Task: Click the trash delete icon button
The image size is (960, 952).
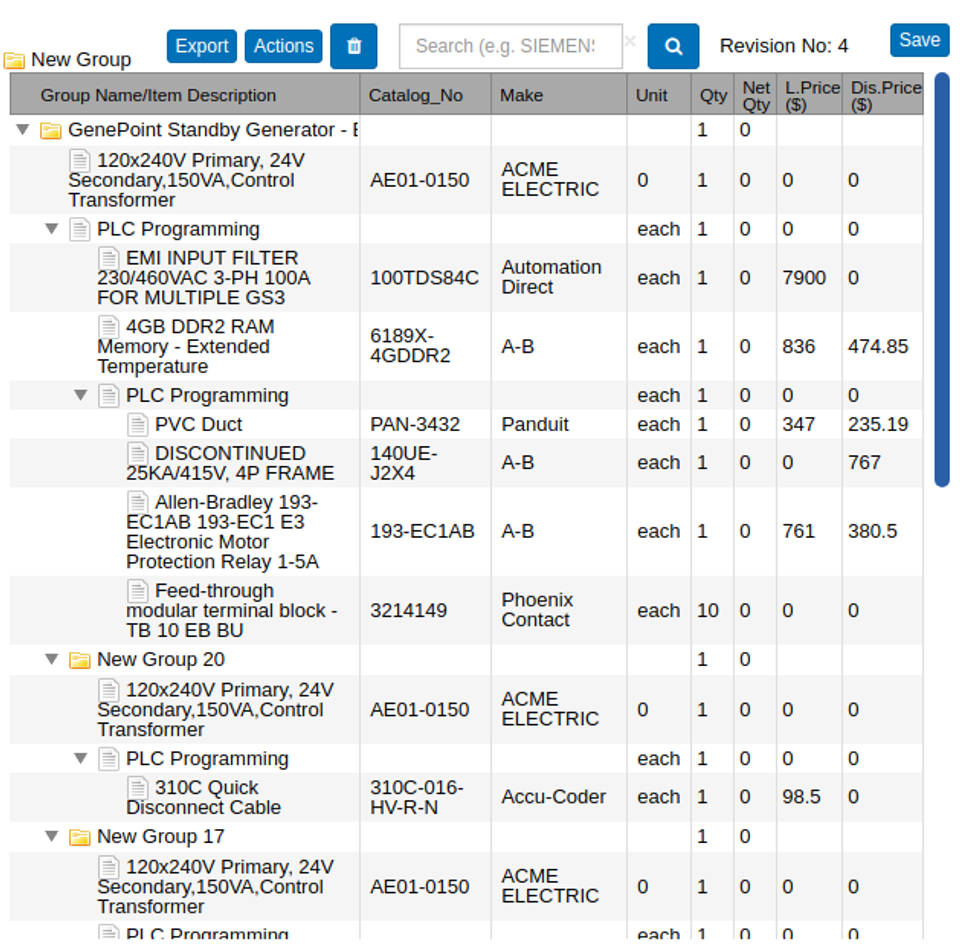Action: click(353, 47)
